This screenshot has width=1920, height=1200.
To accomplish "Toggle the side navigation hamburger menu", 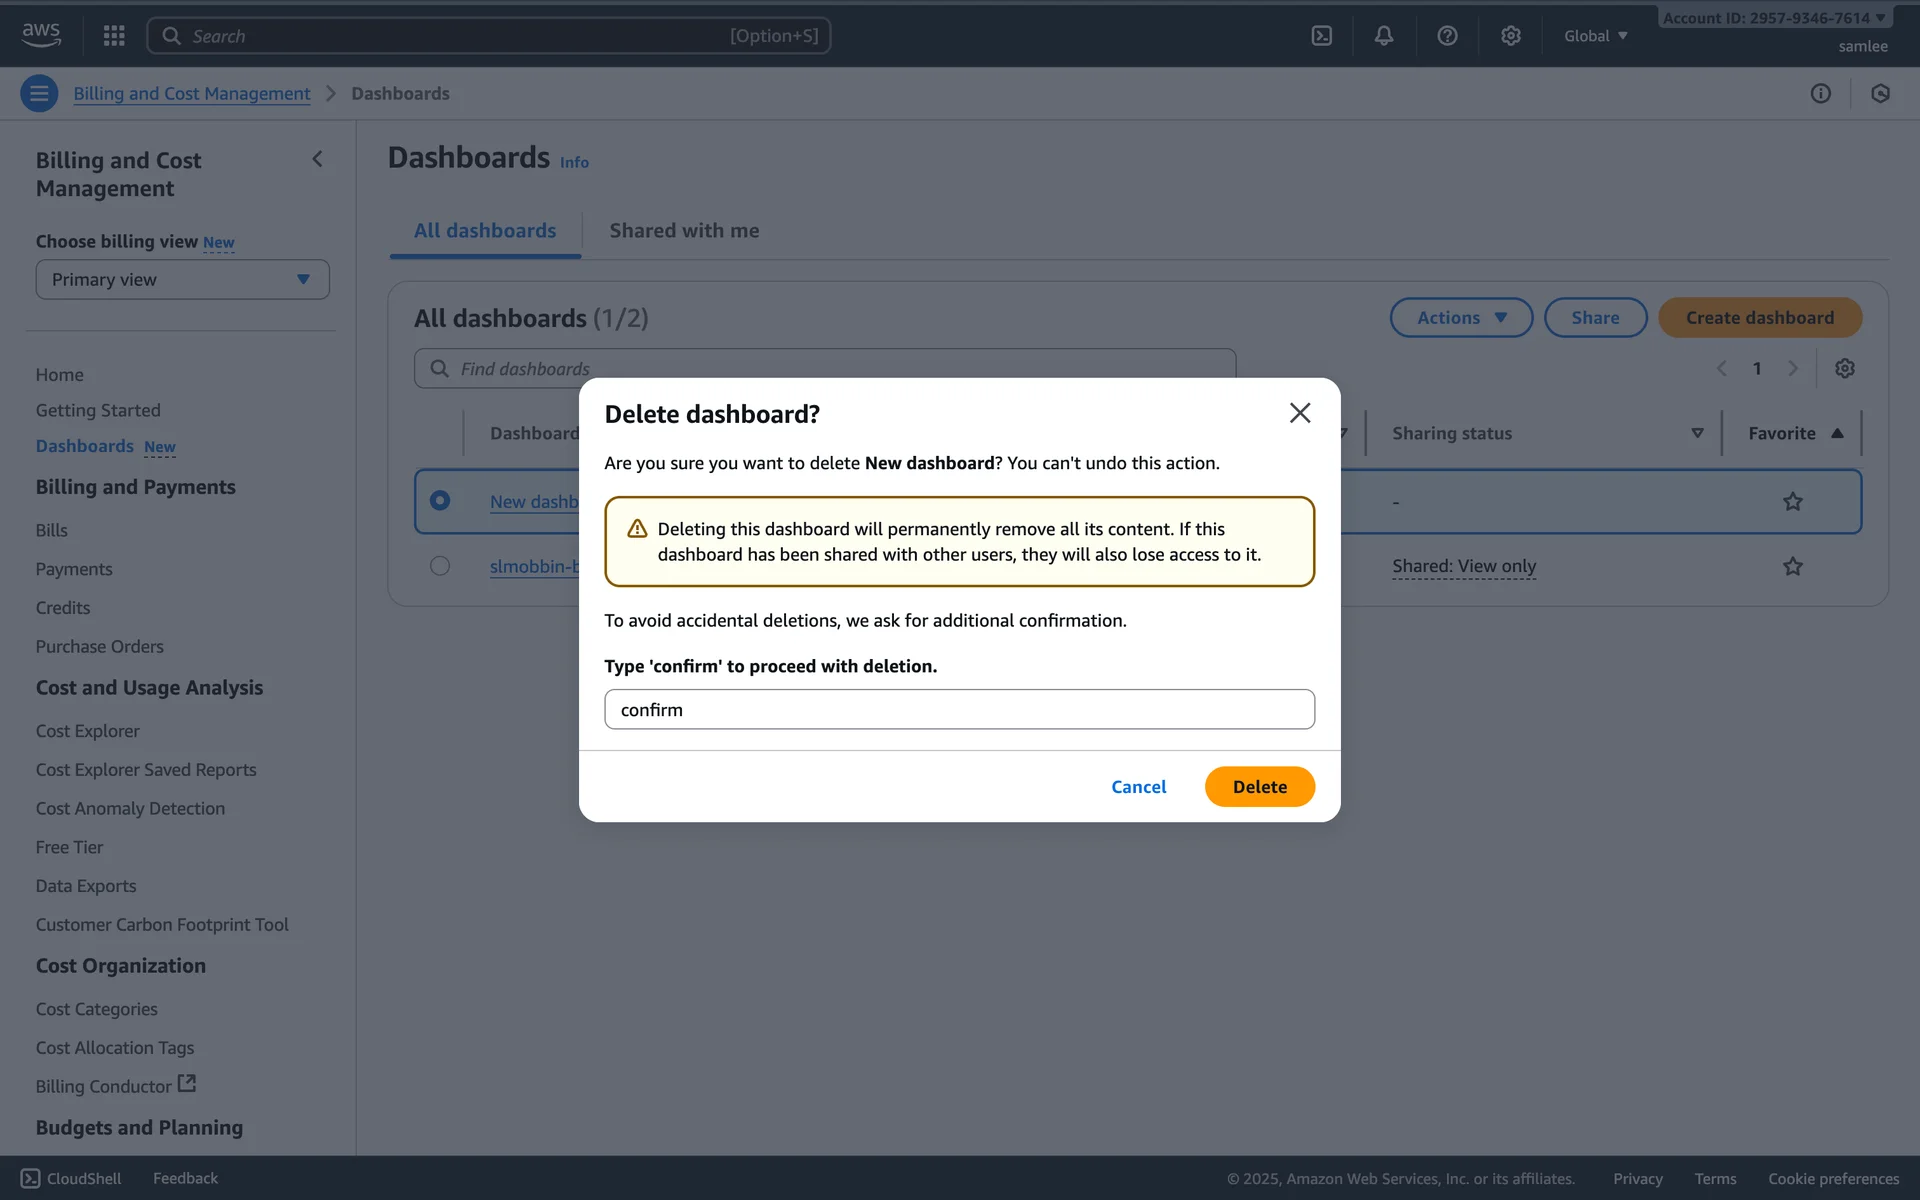I will click(39, 94).
